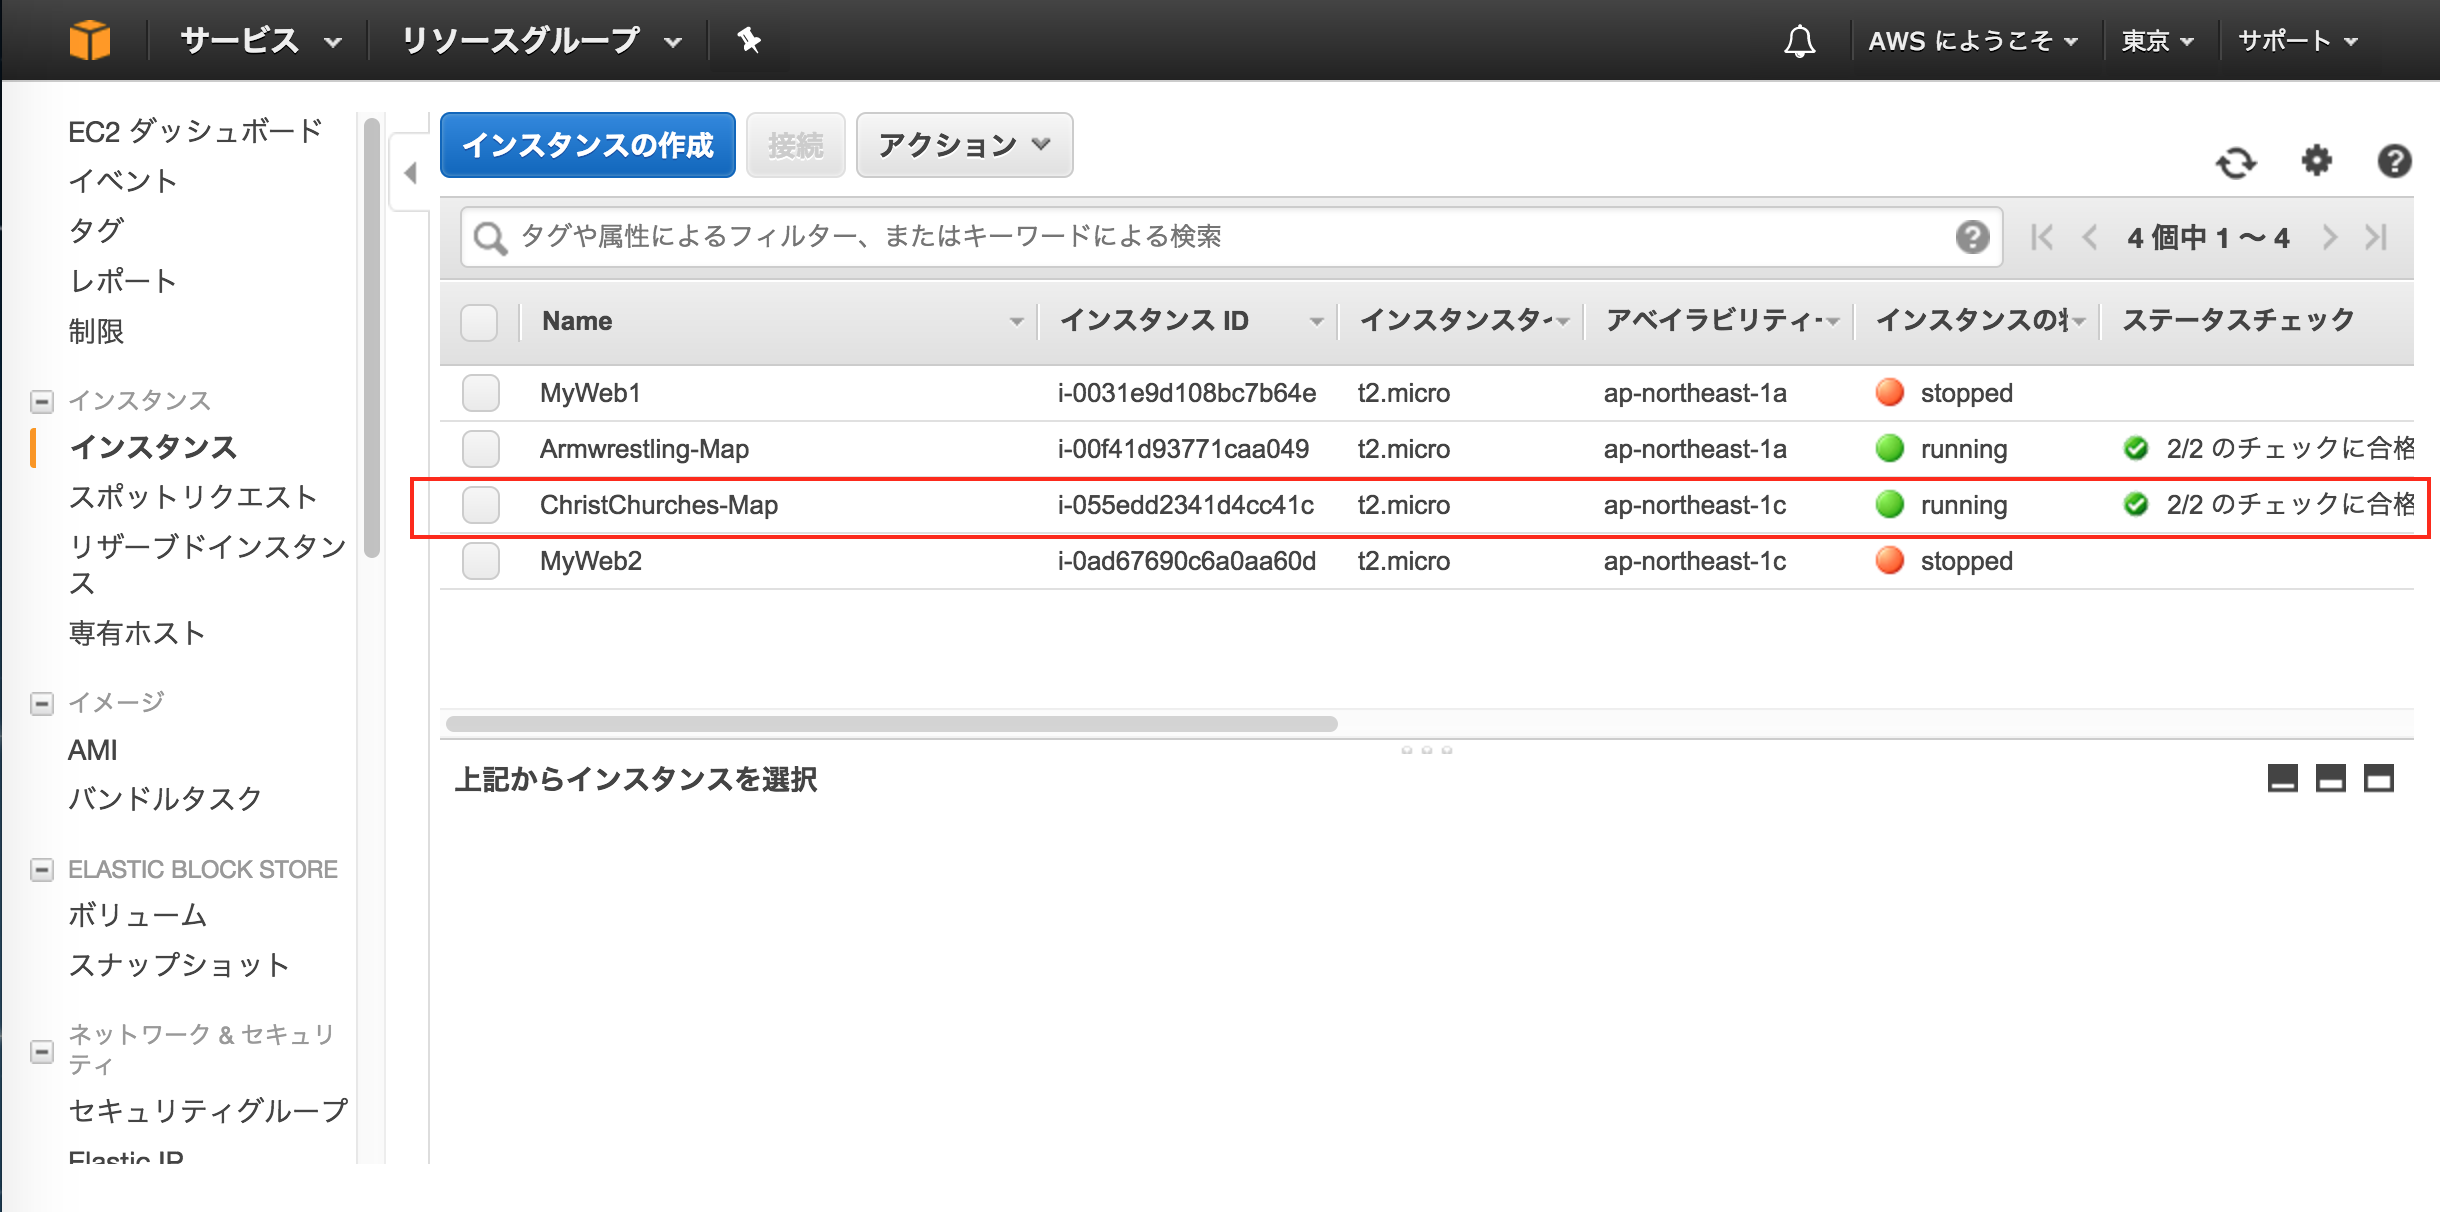Switch to split-view layout at bottom right

pyautogui.click(x=2331, y=778)
